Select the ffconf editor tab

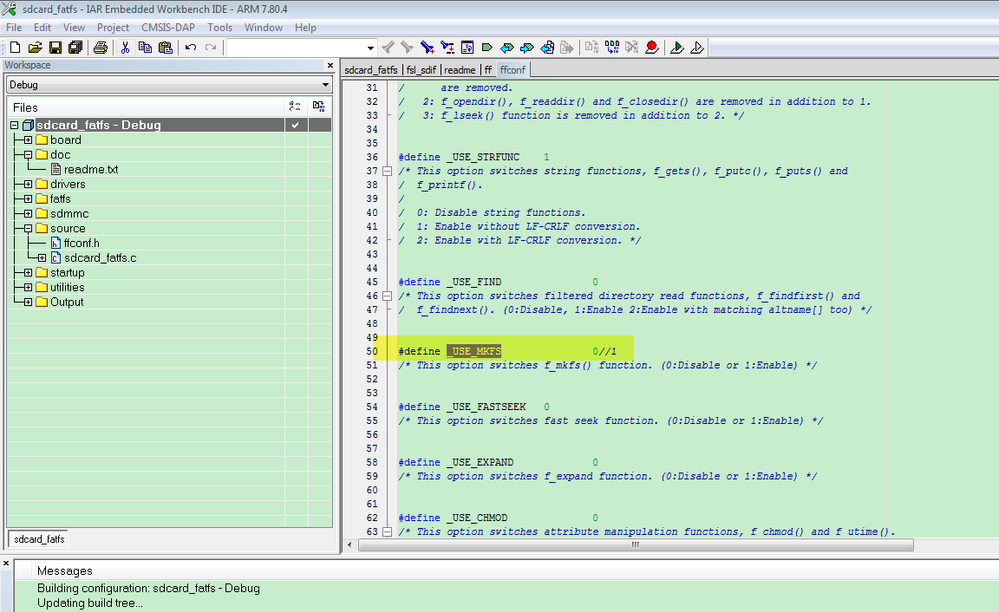[x=513, y=70]
